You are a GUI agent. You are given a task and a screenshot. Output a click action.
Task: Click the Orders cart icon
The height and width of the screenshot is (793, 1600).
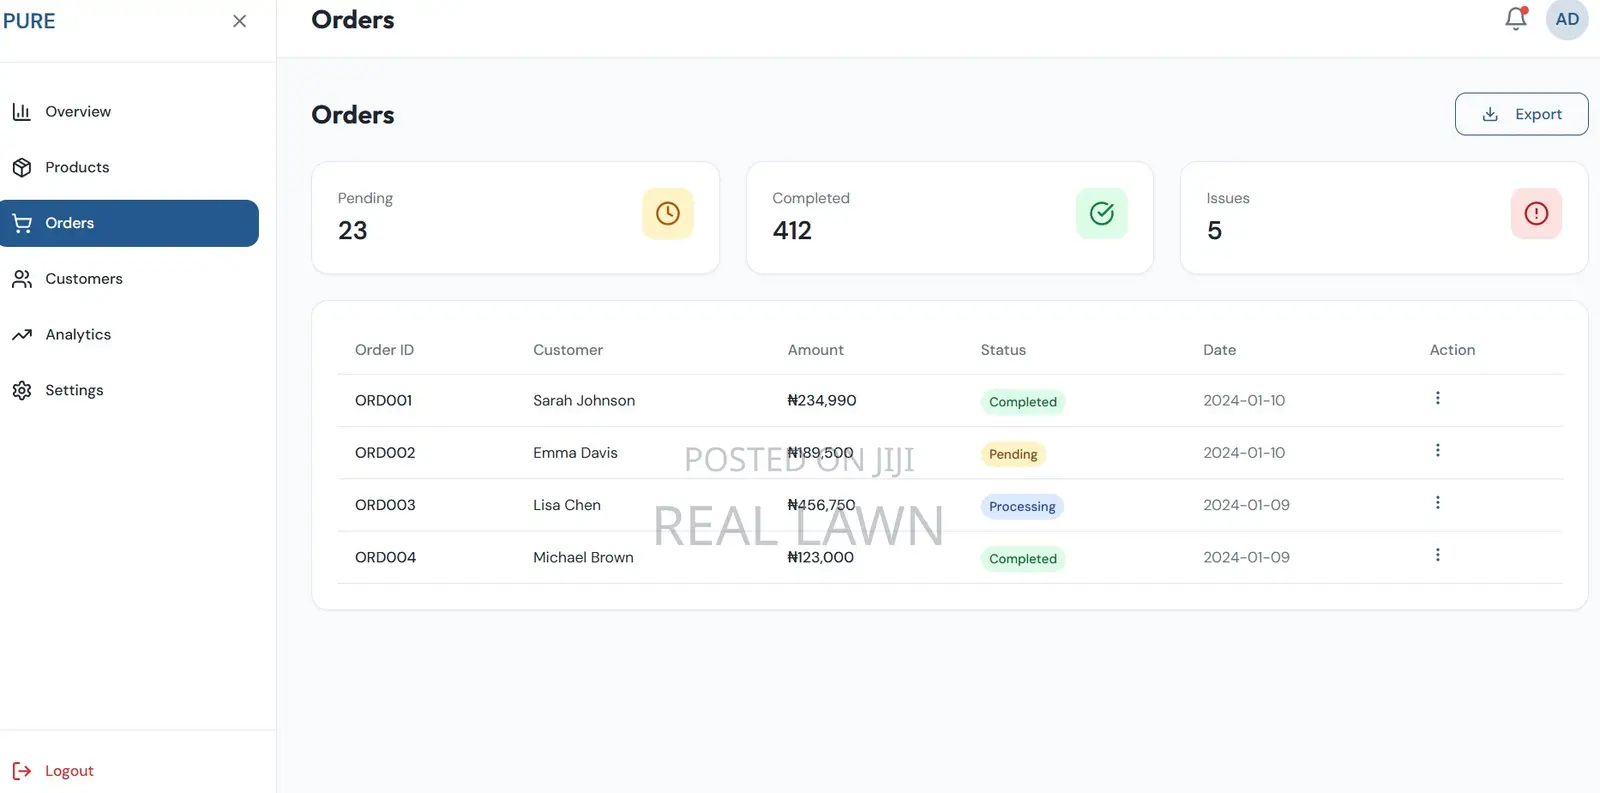click(22, 223)
